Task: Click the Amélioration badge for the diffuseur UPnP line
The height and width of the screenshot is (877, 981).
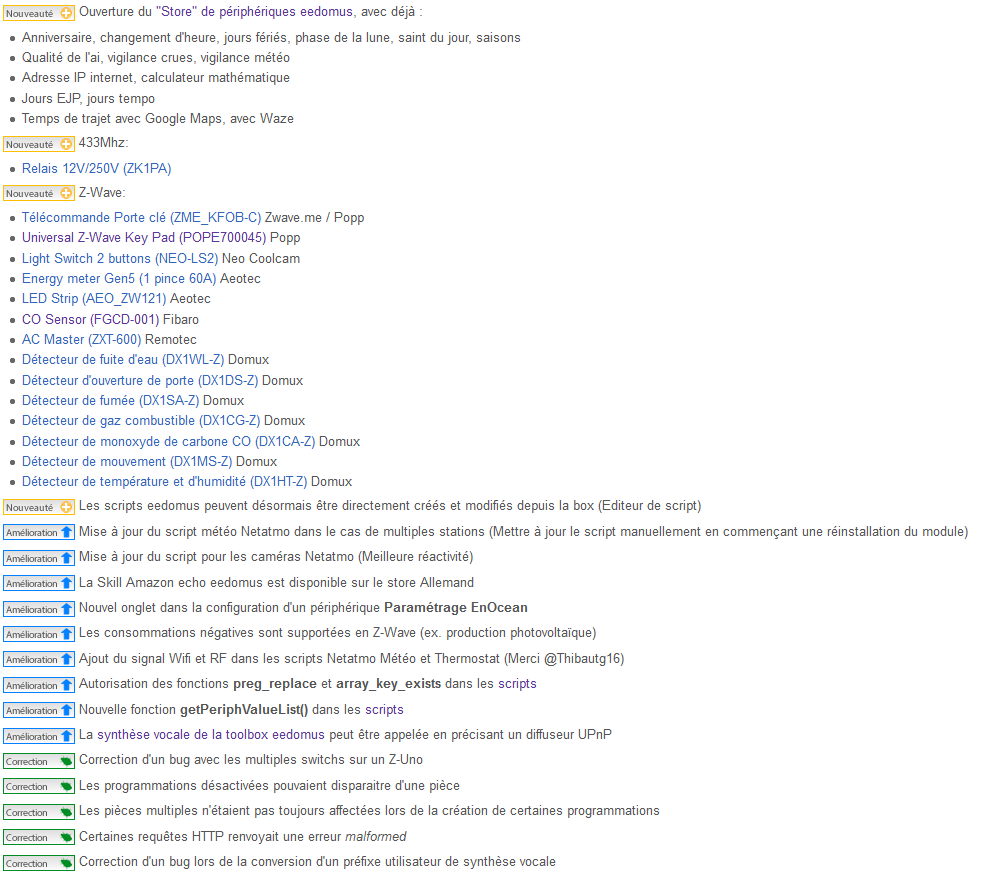Action: [x=39, y=736]
